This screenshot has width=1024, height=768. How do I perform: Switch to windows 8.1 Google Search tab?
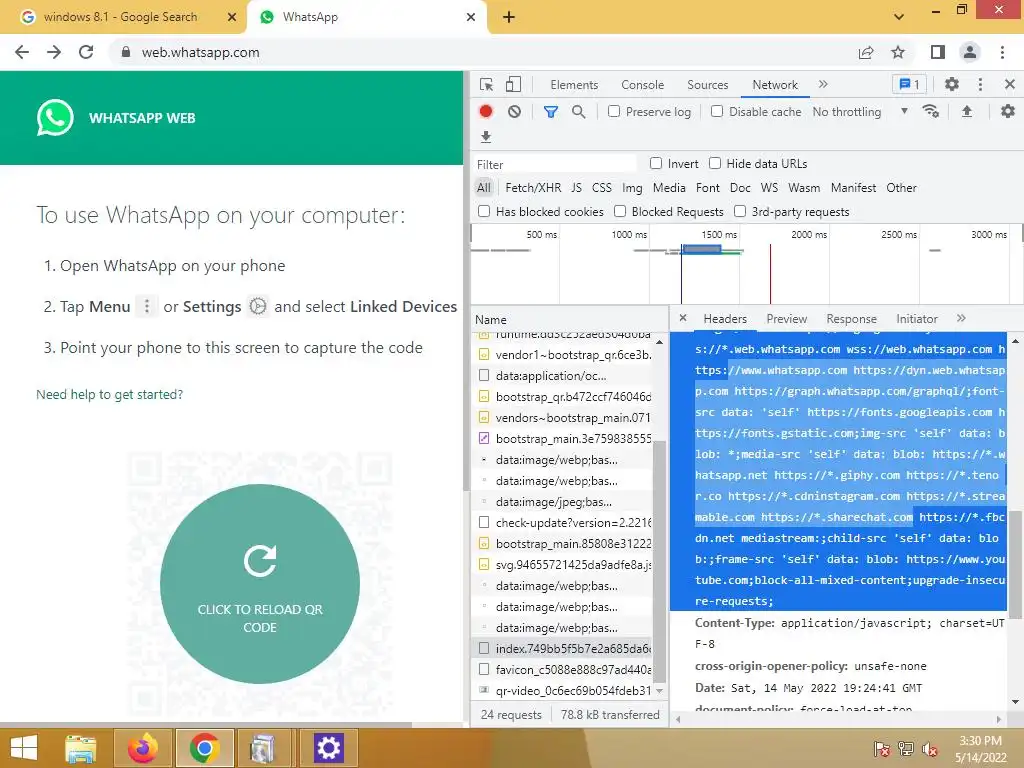[120, 17]
